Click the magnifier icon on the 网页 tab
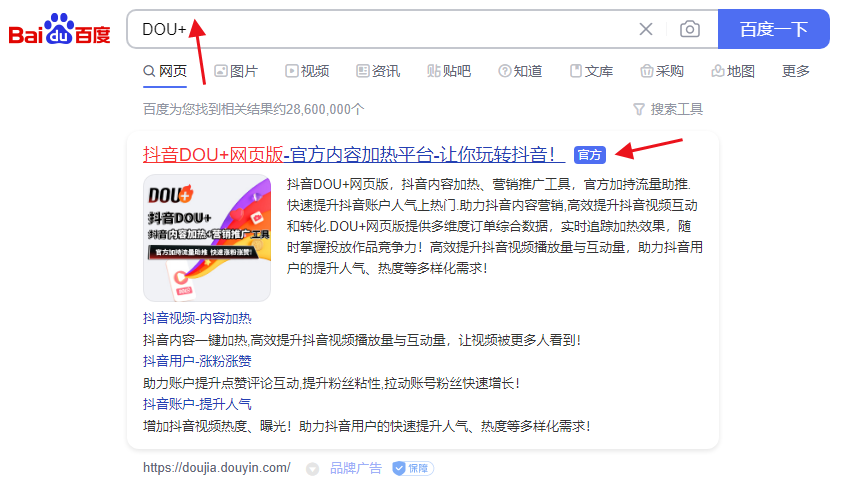Screen dimensions: 850x480 click(x=149, y=71)
